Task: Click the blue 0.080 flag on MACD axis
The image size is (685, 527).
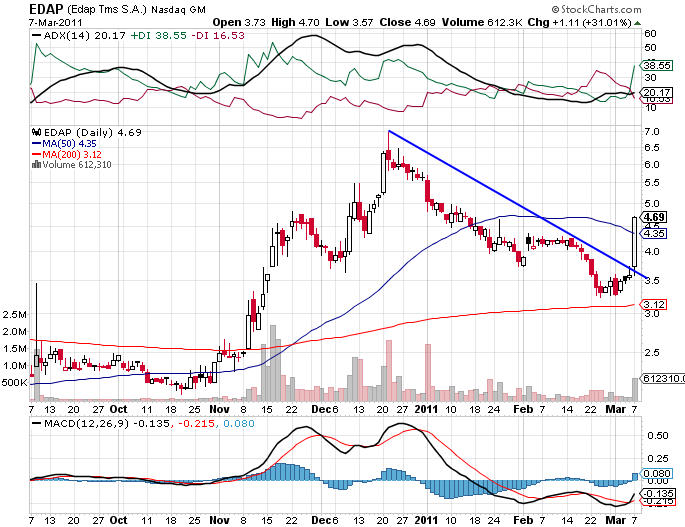Action: click(x=657, y=474)
